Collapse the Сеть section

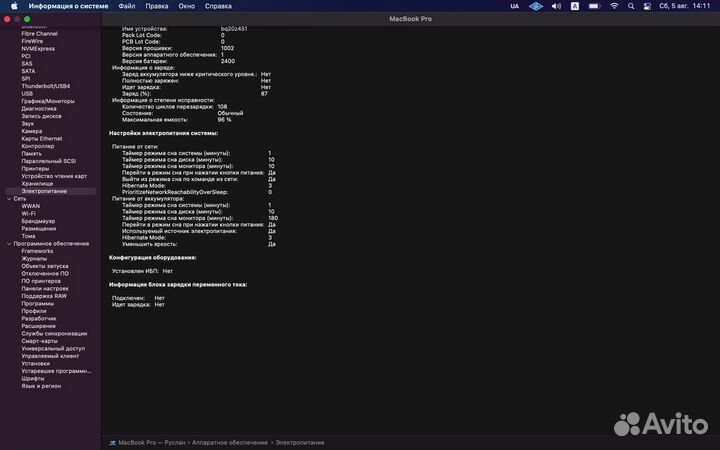pyautogui.click(x=9, y=199)
